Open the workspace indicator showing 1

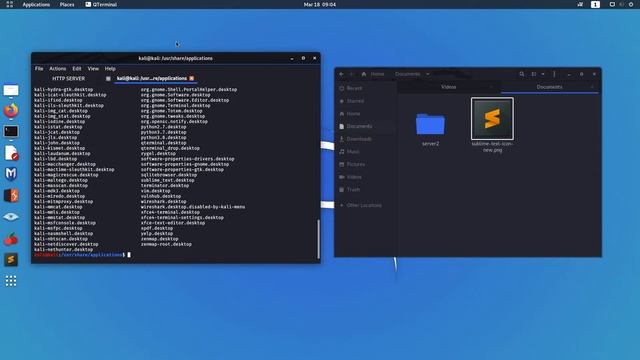click(x=595, y=4)
